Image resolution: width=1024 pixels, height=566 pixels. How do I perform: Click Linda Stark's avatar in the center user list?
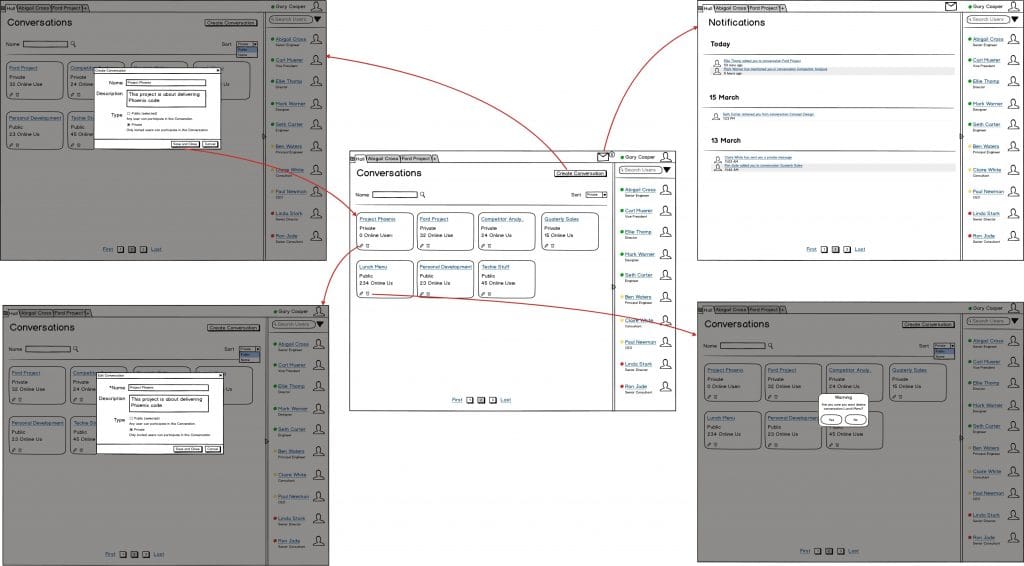665,364
